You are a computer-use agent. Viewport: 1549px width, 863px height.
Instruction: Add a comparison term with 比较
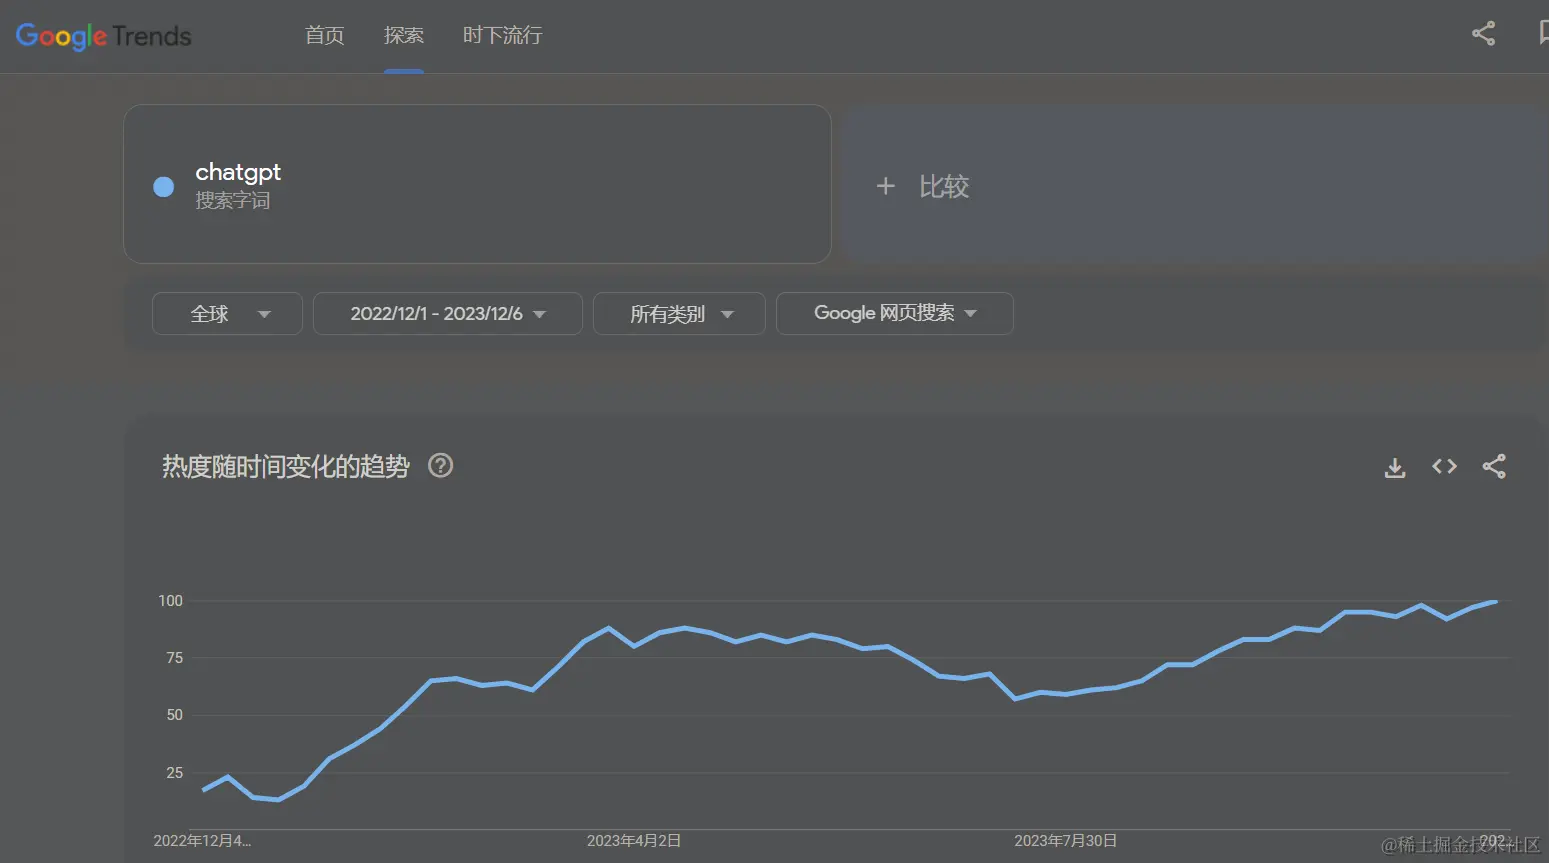click(1194, 185)
